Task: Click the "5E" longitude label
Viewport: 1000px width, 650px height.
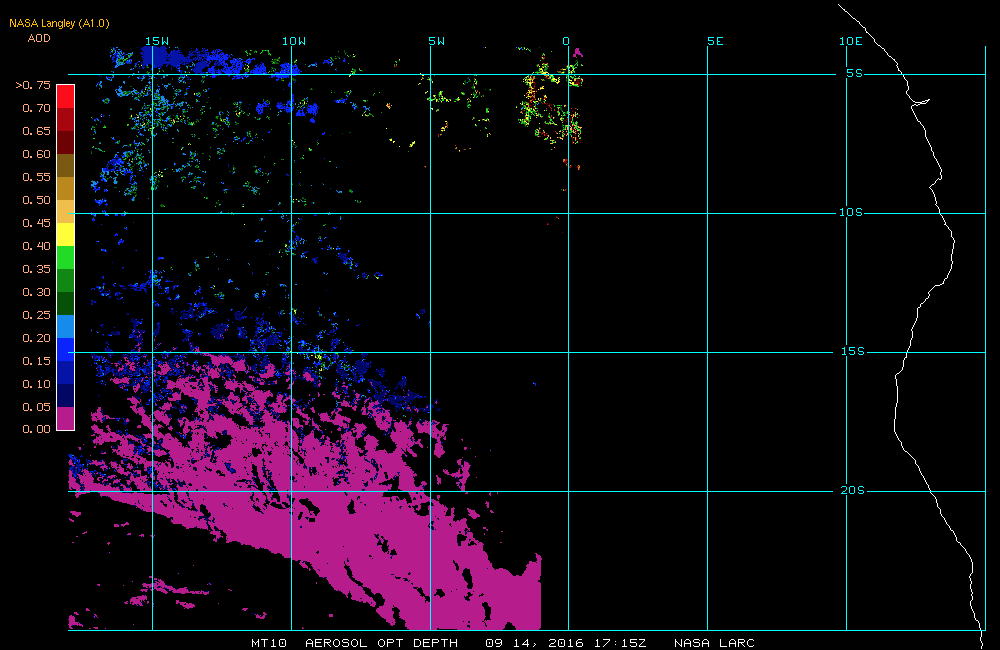Action: [715, 41]
